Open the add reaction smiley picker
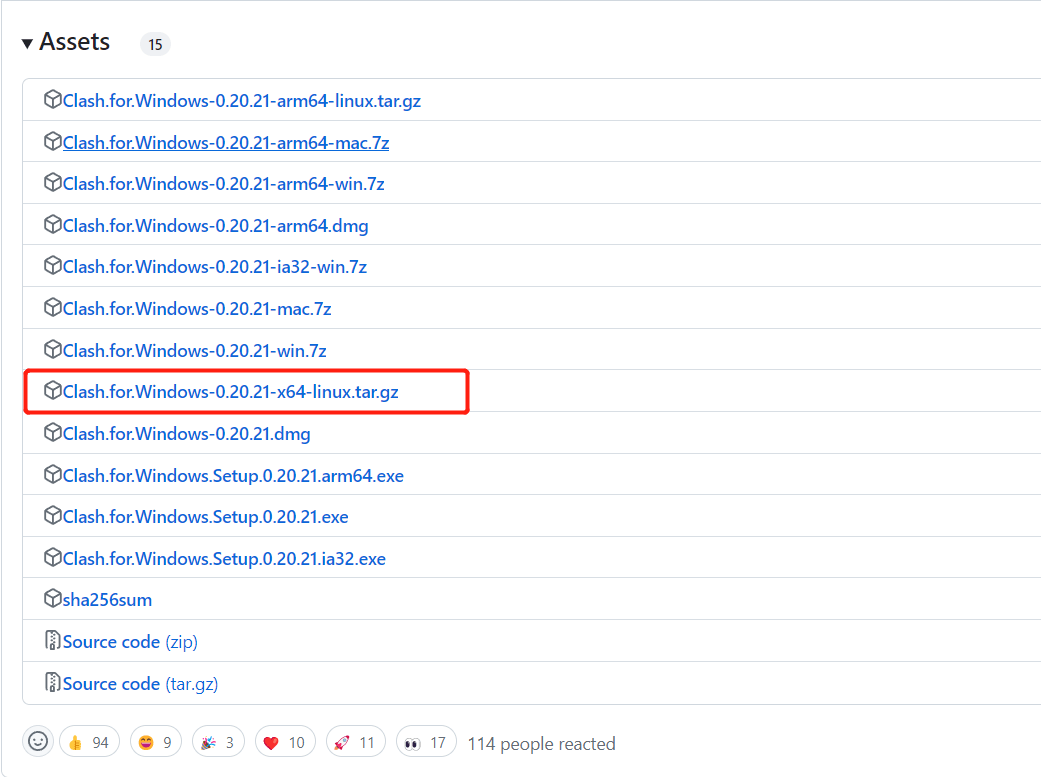Image resolution: width=1041 pixels, height=777 pixels. (38, 741)
